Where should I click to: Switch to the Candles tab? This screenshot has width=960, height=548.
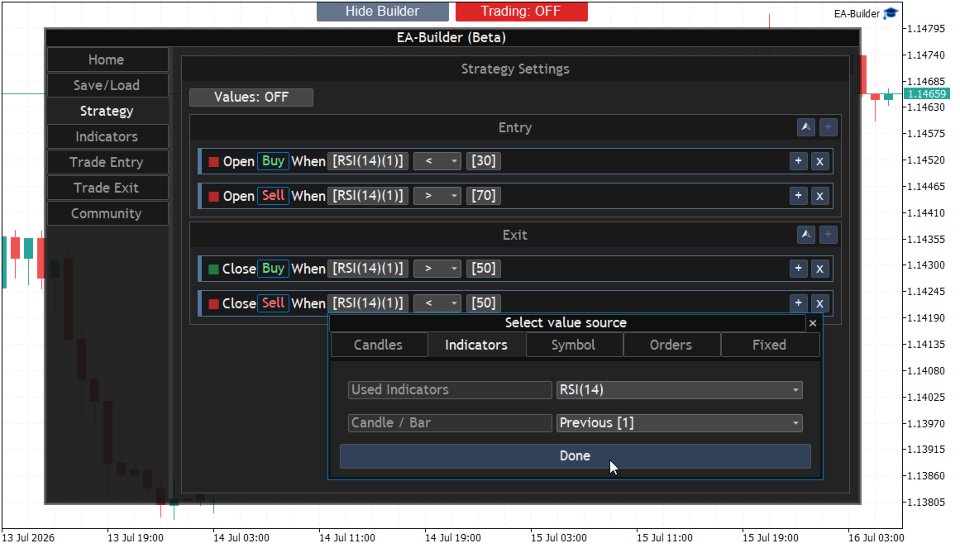click(x=378, y=345)
